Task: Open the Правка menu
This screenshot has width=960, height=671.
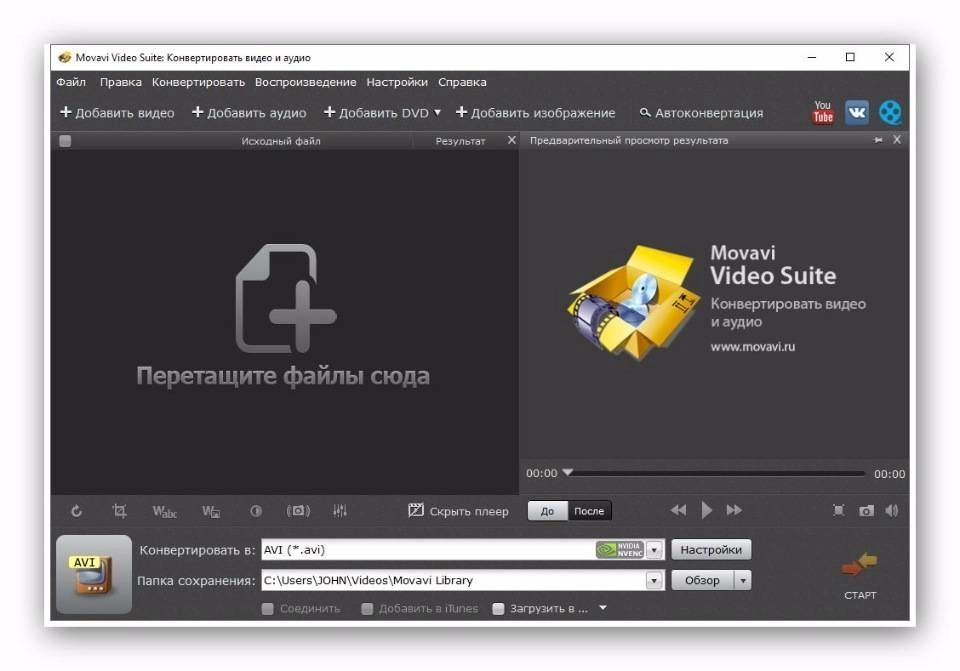Action: (x=121, y=82)
